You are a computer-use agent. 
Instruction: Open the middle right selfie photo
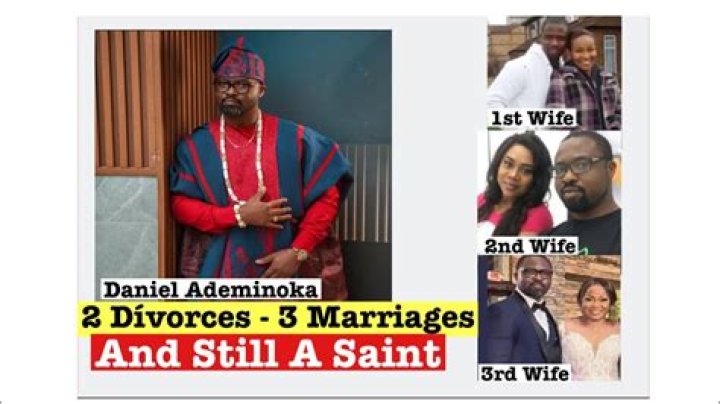coord(550,193)
